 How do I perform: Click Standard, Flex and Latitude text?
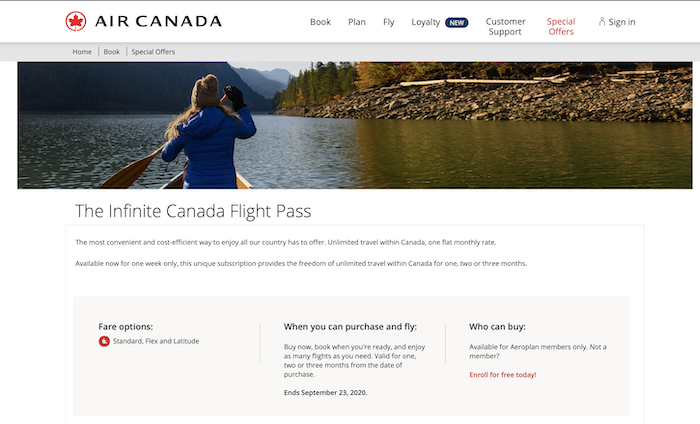coord(156,341)
